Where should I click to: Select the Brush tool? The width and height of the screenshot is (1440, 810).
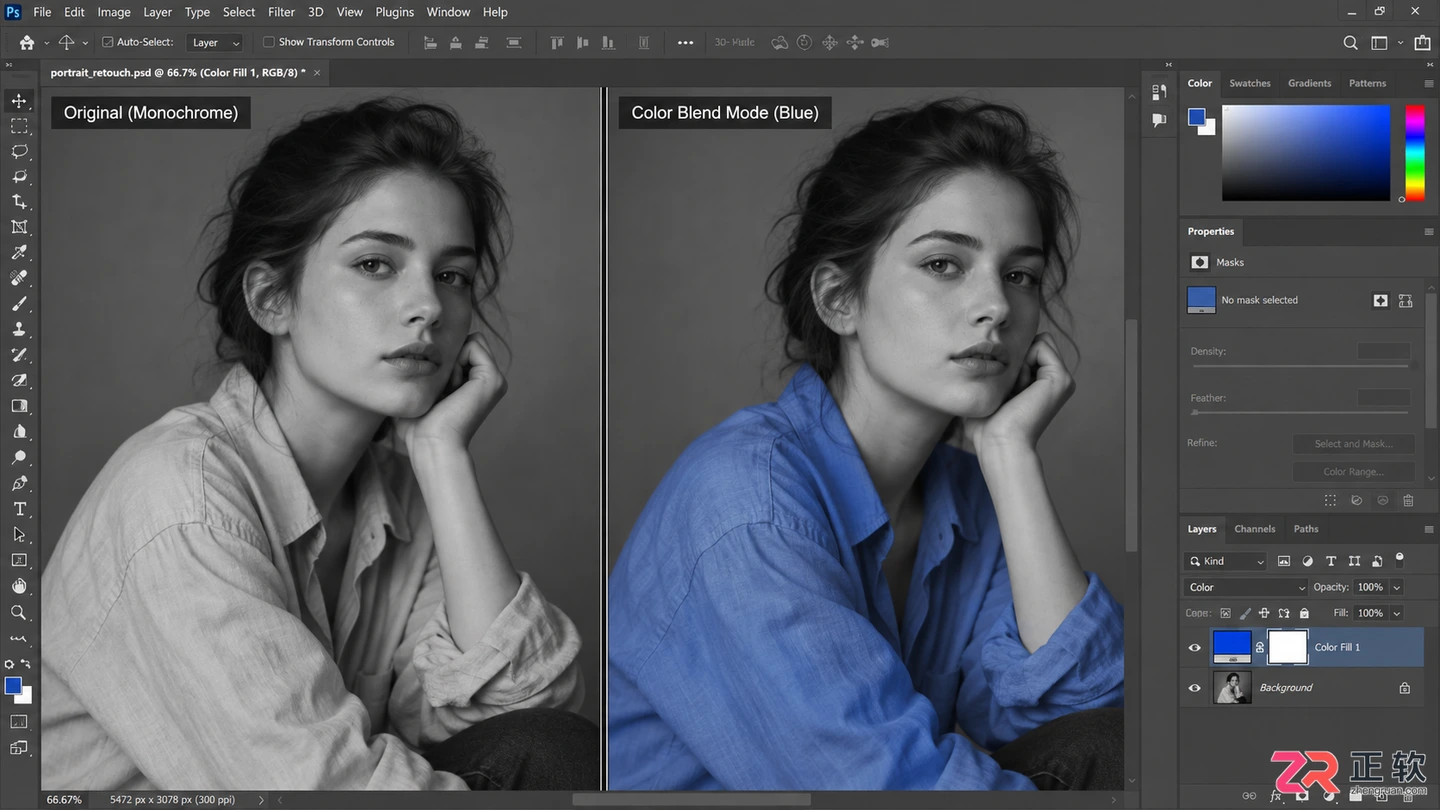(x=19, y=304)
